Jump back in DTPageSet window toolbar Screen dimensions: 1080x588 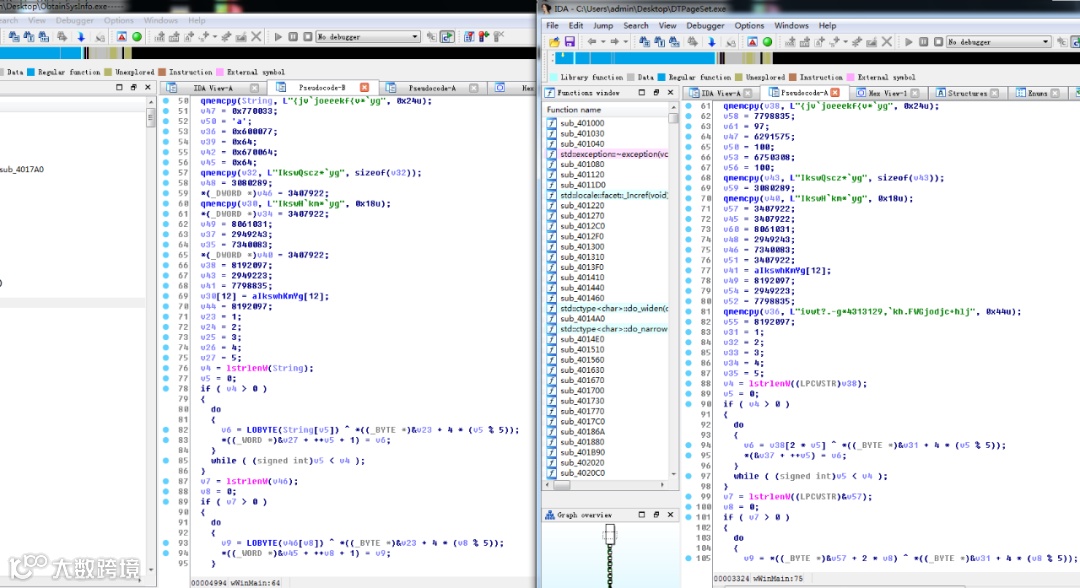coord(591,42)
